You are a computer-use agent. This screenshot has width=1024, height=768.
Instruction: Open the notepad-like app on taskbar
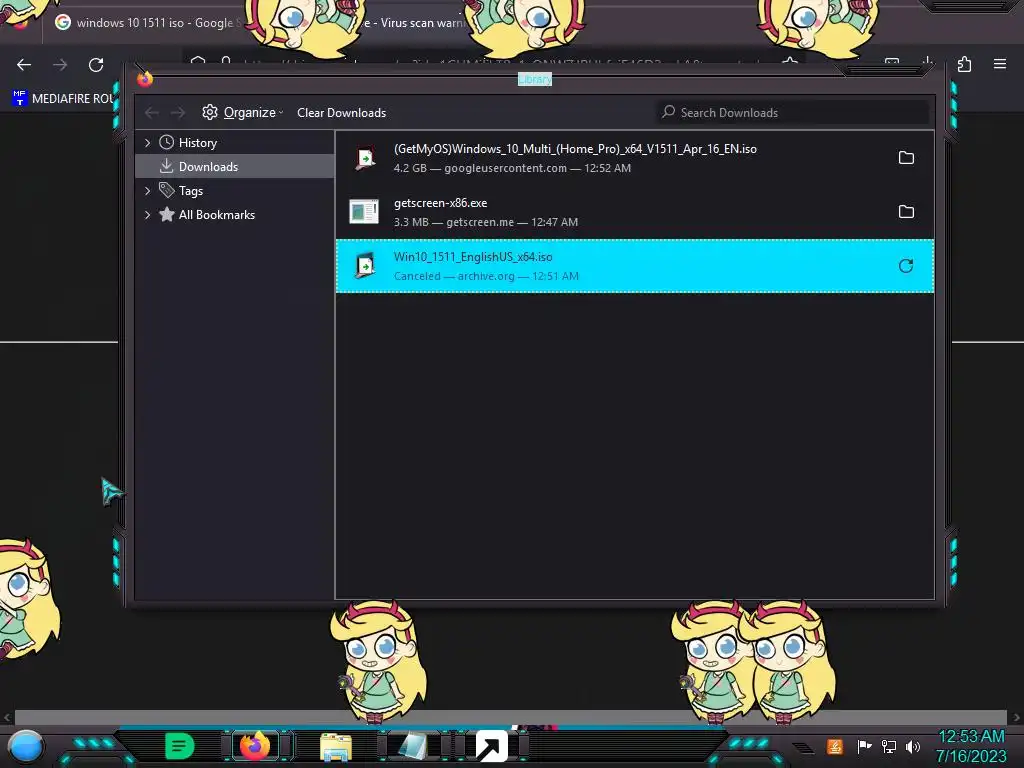click(x=413, y=746)
